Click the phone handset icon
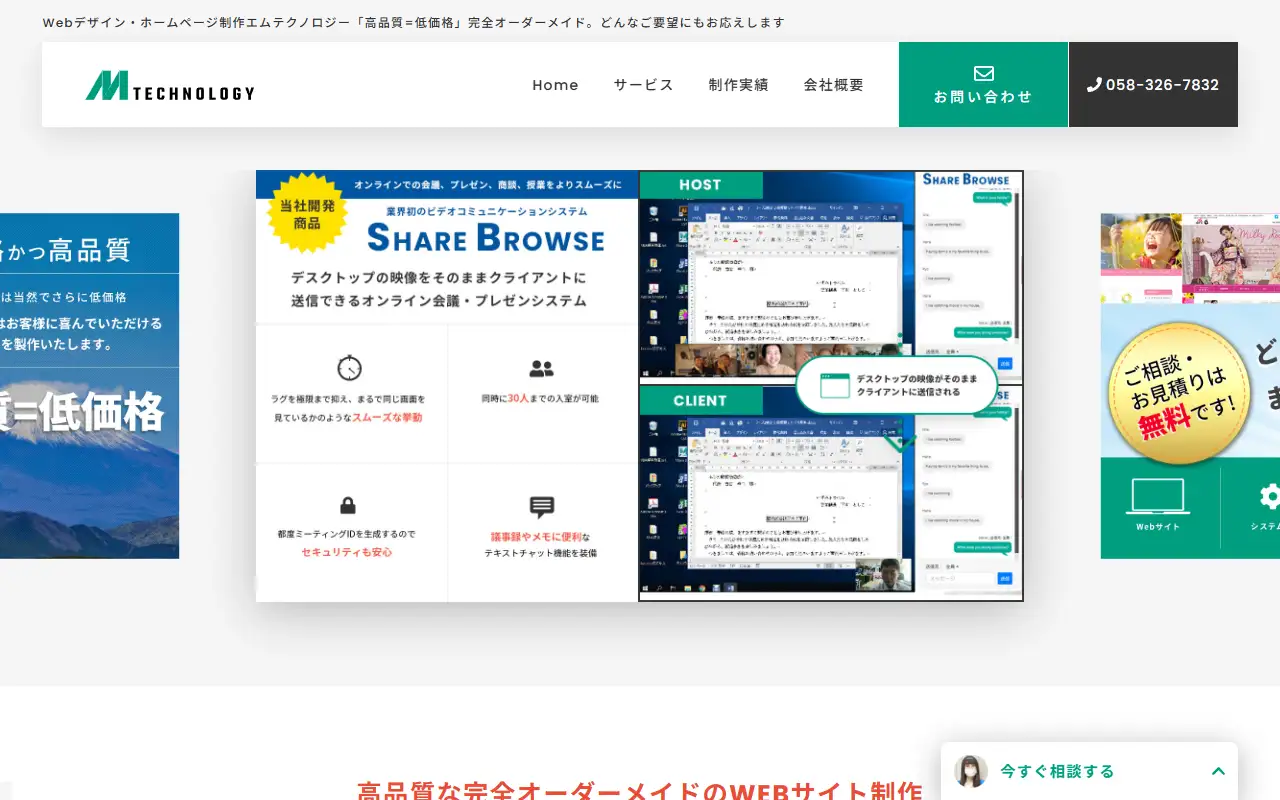The image size is (1280, 800). tap(1094, 85)
